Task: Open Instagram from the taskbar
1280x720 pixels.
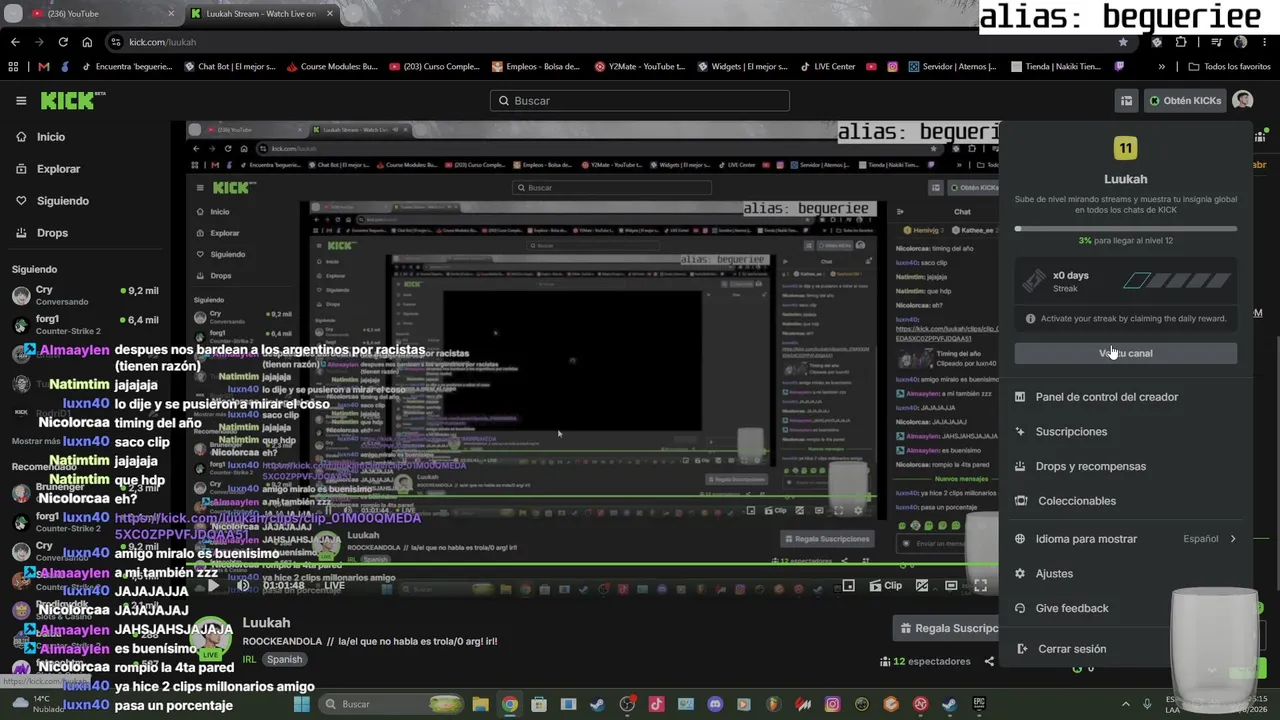Action: tap(832, 704)
